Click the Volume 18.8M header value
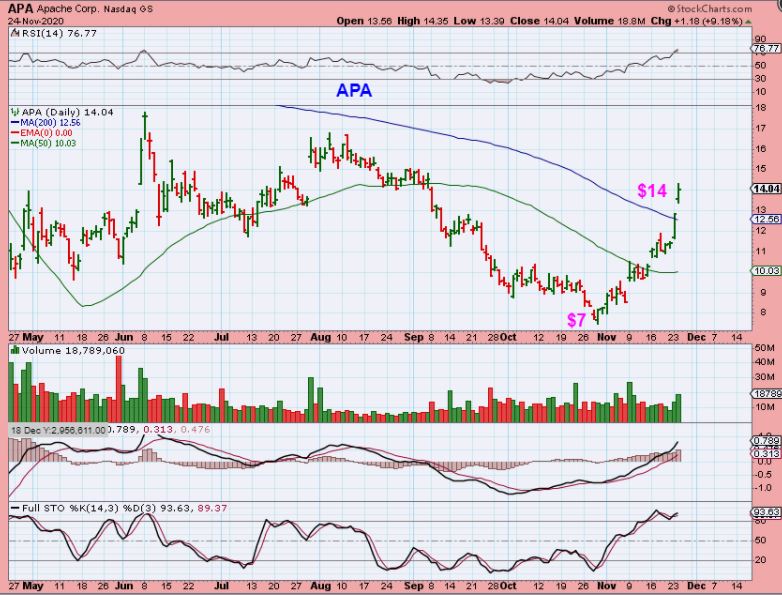782x595 pixels. click(x=610, y=21)
